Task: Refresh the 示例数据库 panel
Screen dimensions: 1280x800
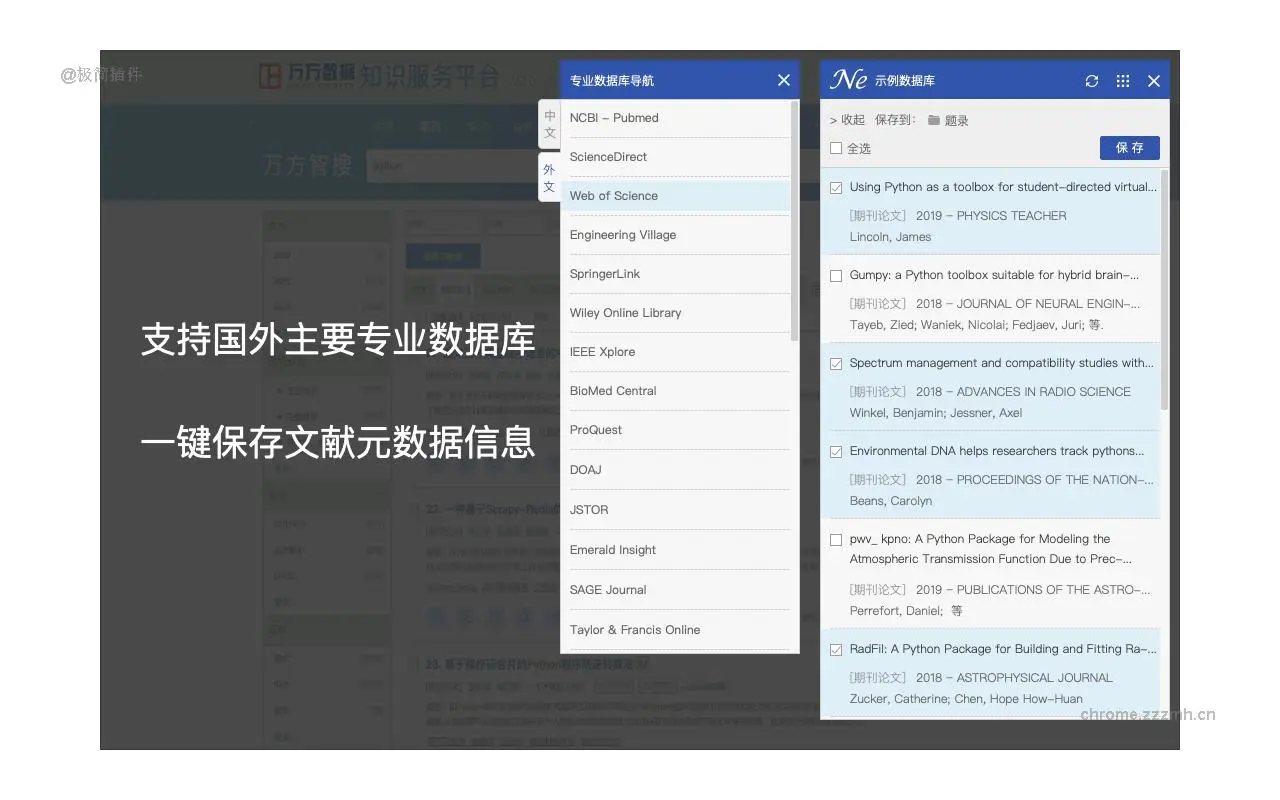Action: (x=1091, y=80)
